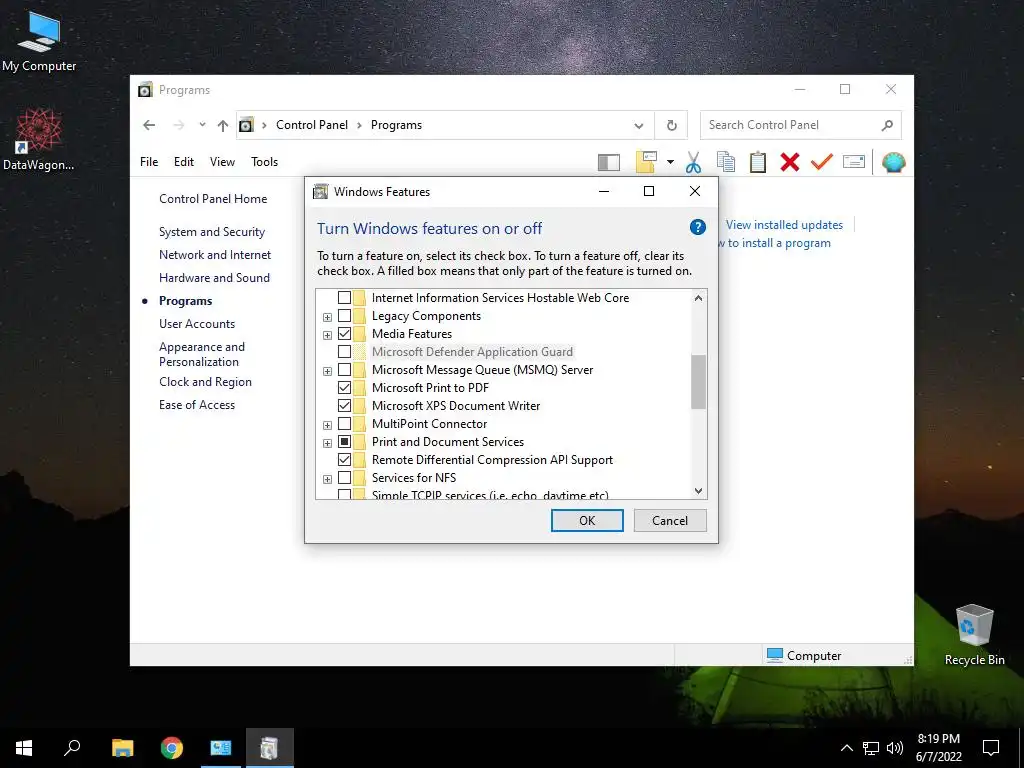The image size is (1024, 768).
Task: Open File Explorer from taskbar
Action: 122,748
